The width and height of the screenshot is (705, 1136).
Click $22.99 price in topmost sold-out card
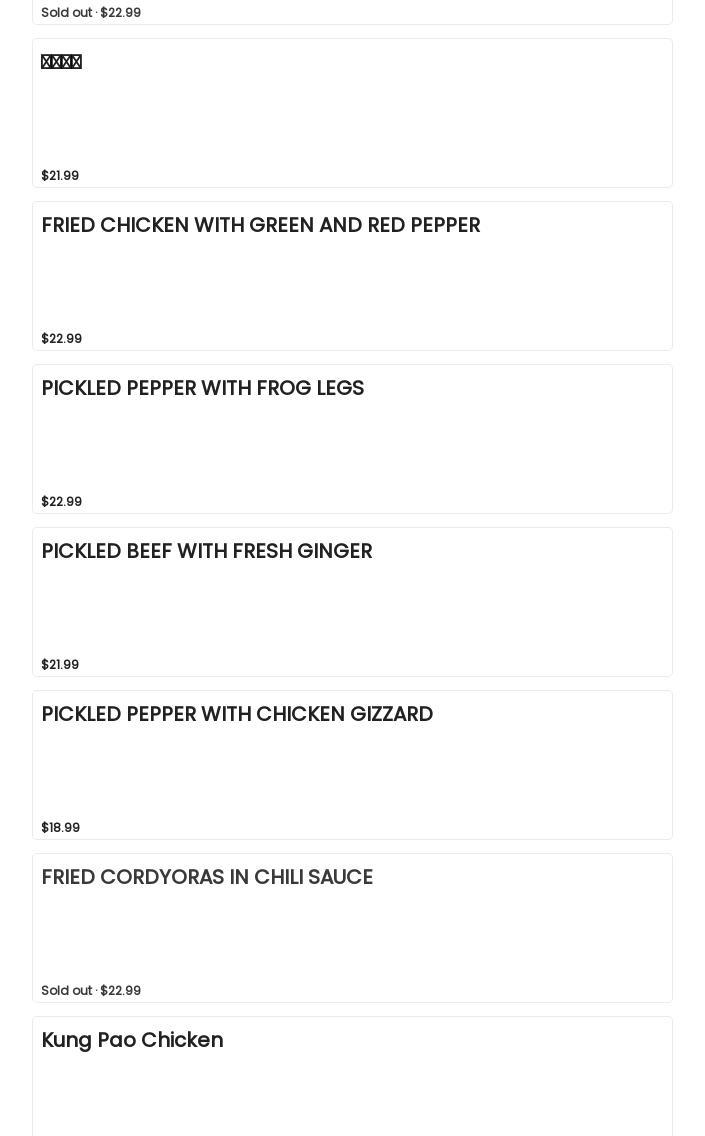(120, 12)
